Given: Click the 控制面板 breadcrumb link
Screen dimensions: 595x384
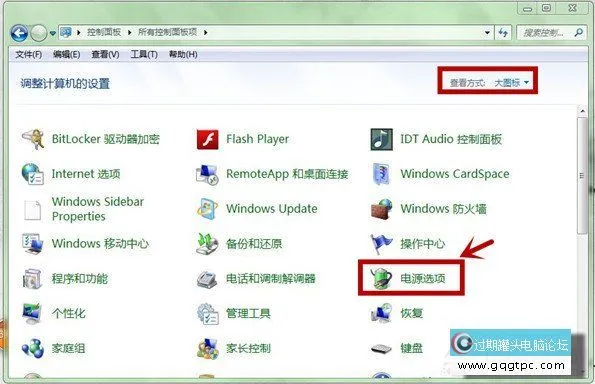Looking at the screenshot, I should click(x=104, y=32).
